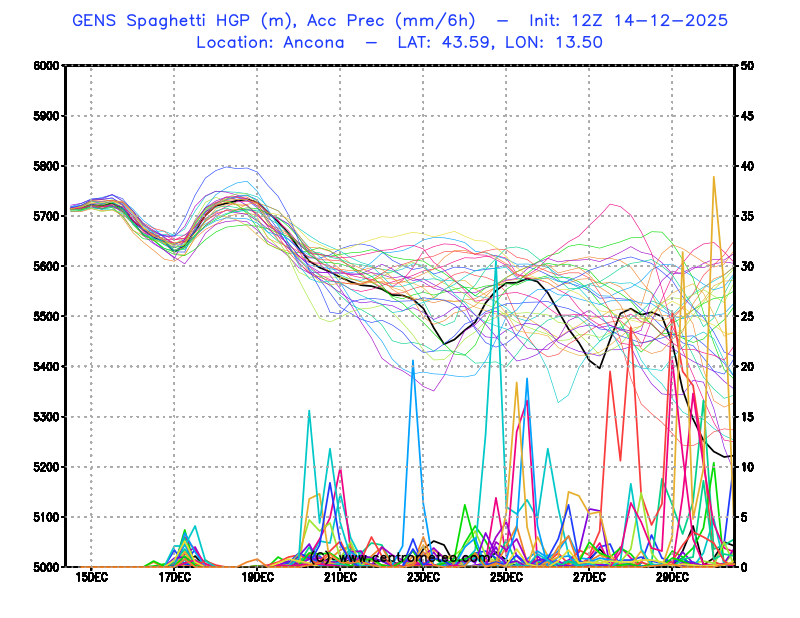Click the 23DEC date tick label
Screen dimensions: 800x618
tap(423, 578)
